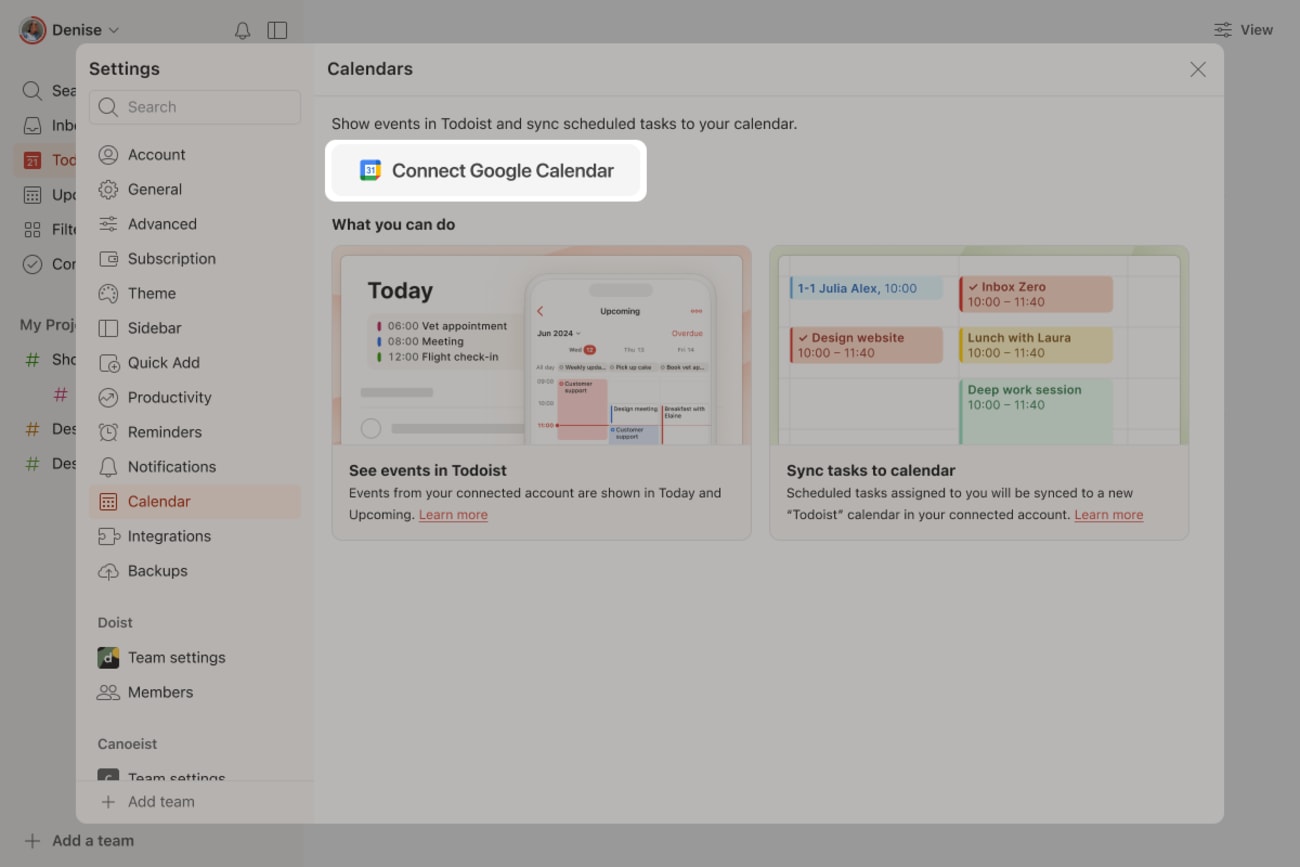This screenshot has width=1300, height=867.
Task: Open Doist Team settings
Action: (175, 657)
